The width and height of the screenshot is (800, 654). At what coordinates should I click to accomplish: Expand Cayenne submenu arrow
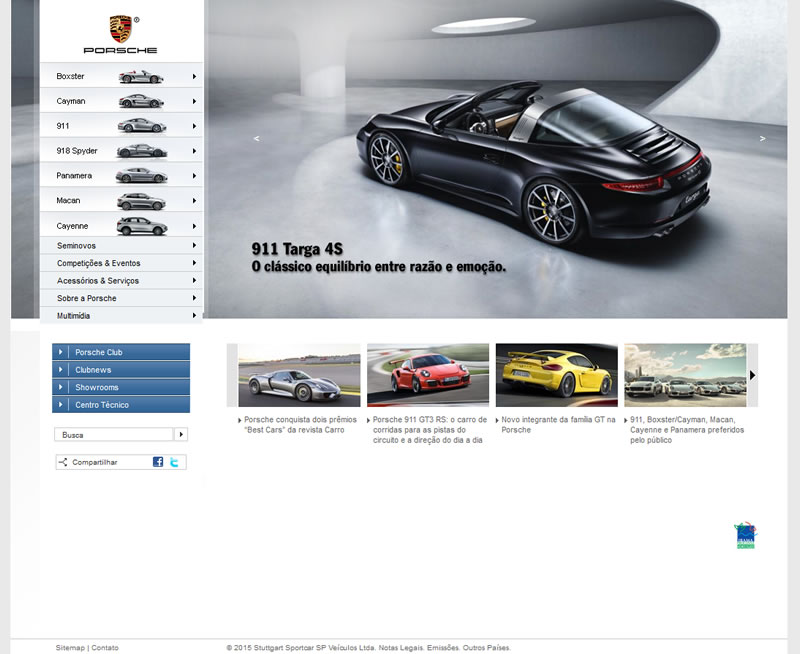[194, 226]
